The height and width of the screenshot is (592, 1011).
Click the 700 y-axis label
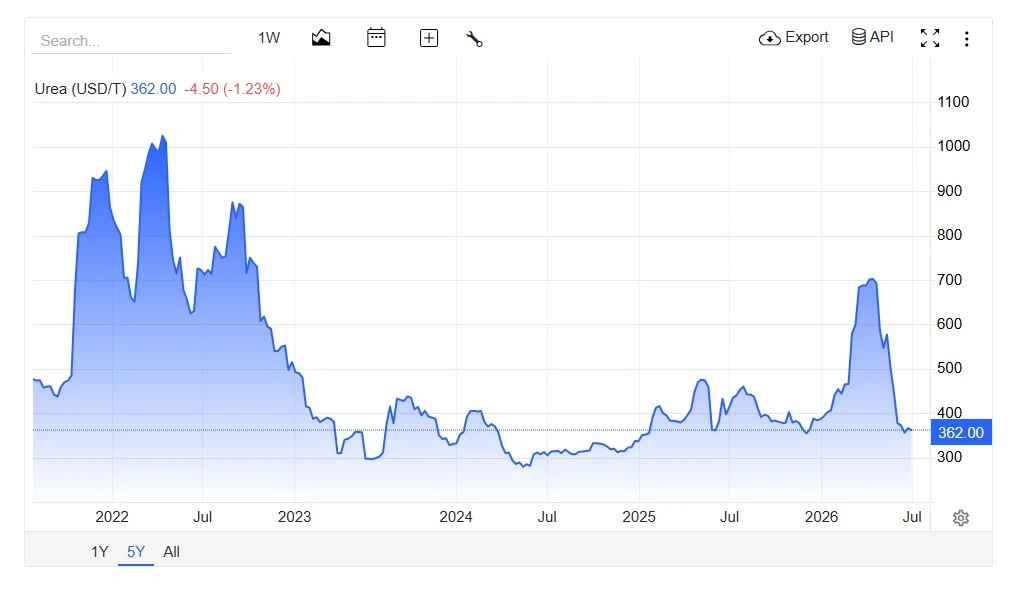[x=949, y=280]
